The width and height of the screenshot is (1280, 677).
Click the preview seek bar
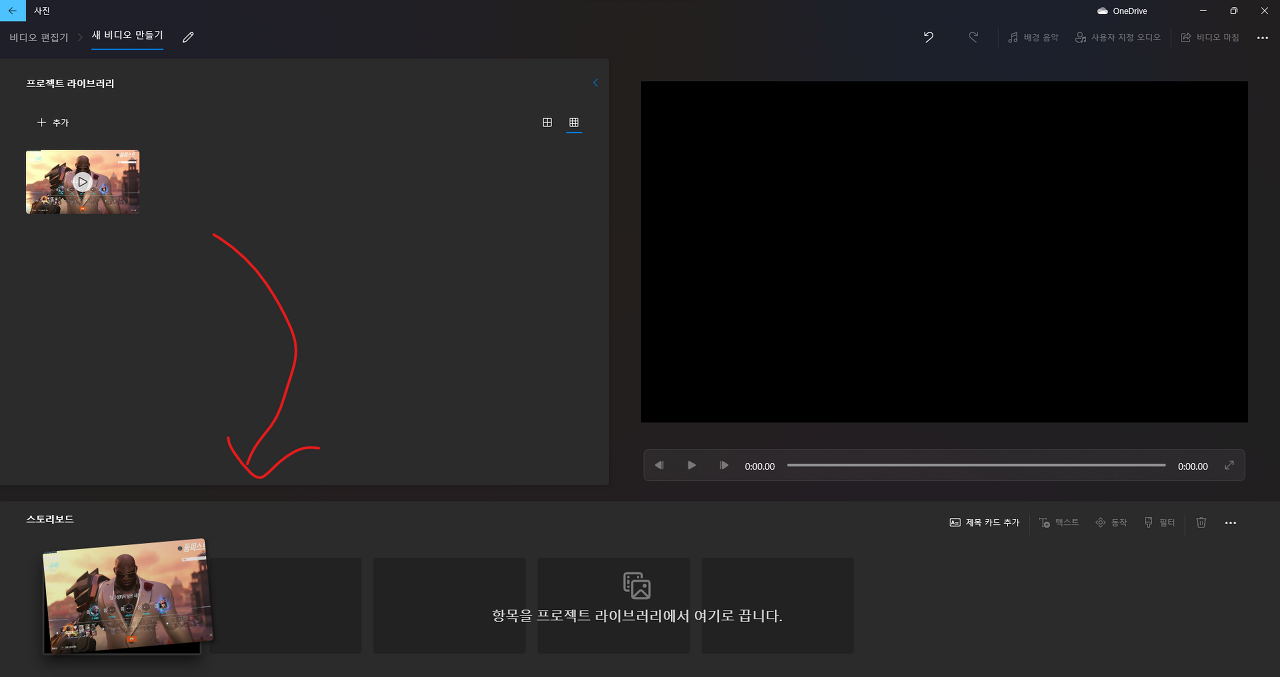point(976,465)
